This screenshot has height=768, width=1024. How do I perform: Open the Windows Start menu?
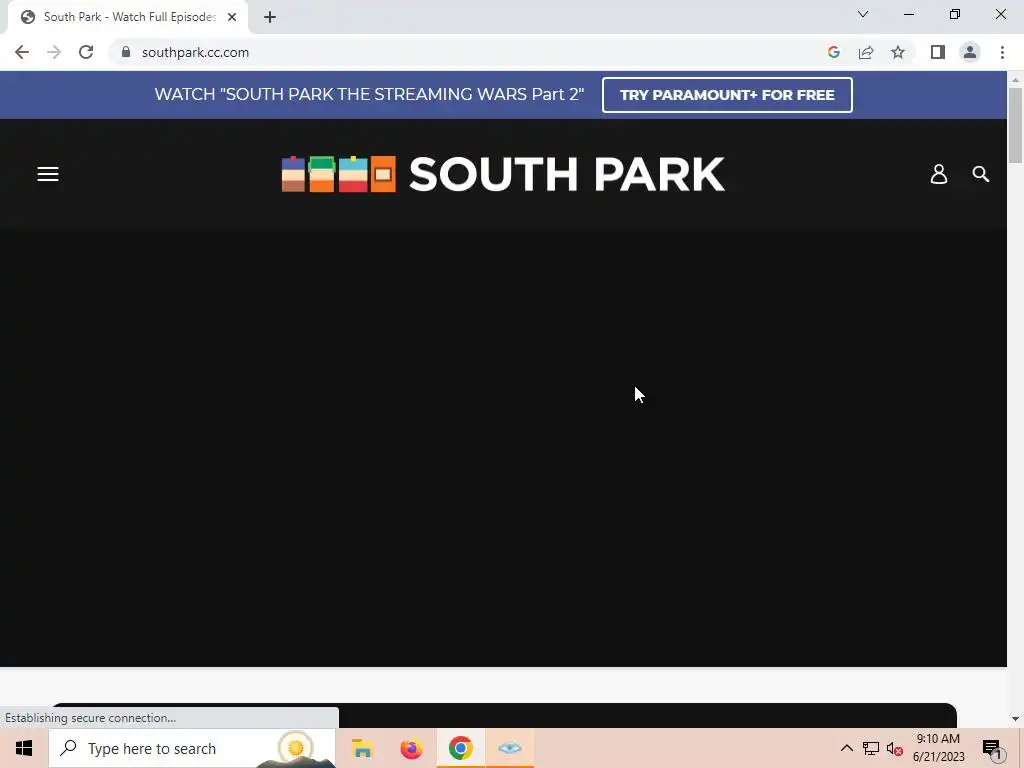pos(24,748)
